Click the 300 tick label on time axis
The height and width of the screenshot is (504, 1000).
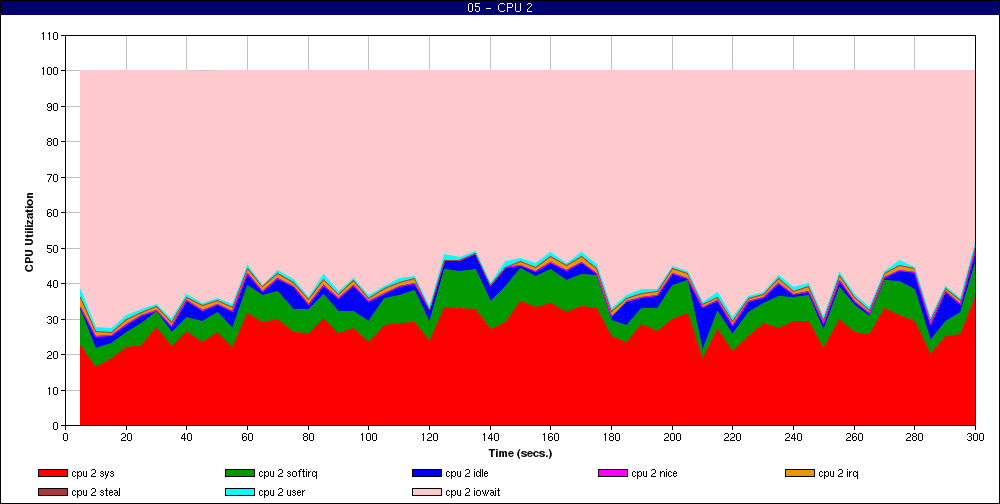click(x=975, y=437)
